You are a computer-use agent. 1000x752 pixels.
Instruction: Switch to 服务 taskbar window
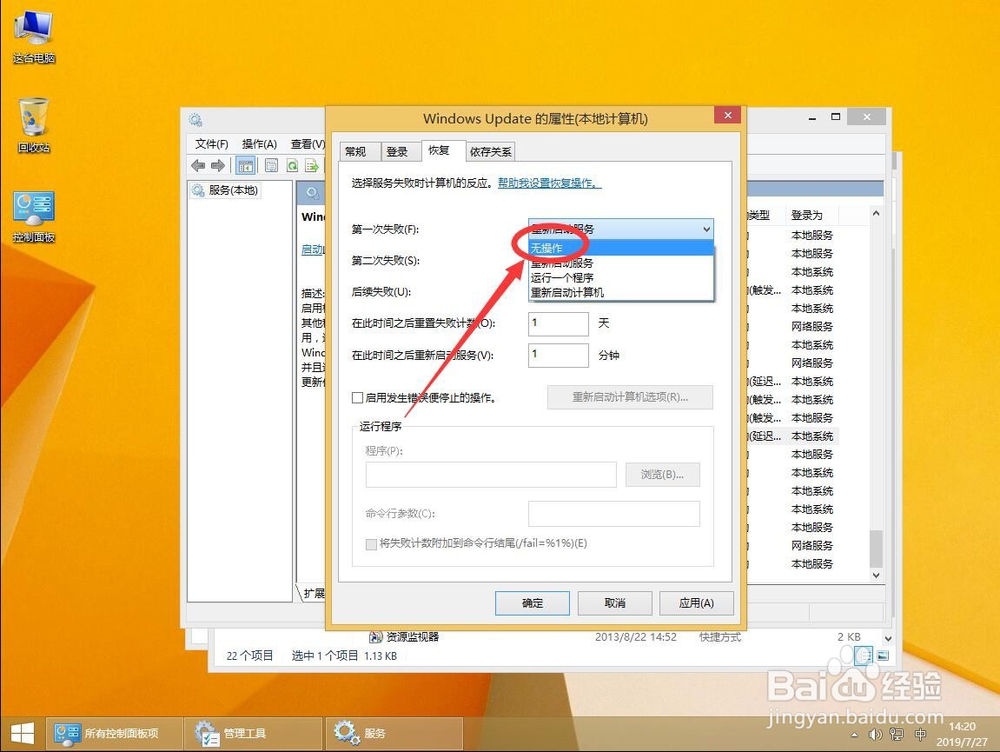[394, 734]
